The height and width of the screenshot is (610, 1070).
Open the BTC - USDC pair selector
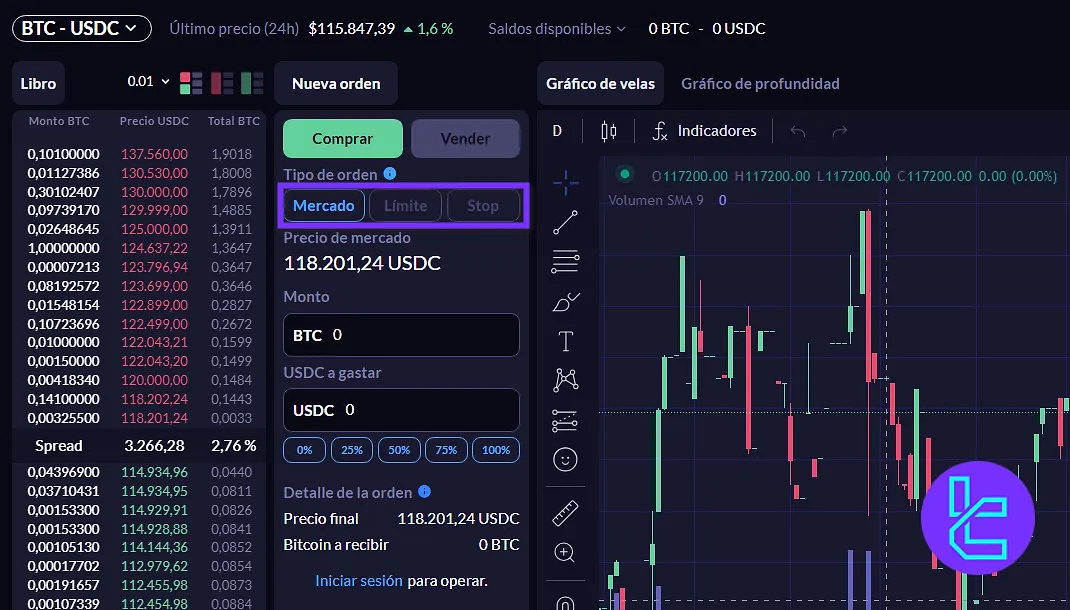pyautogui.click(x=81, y=28)
